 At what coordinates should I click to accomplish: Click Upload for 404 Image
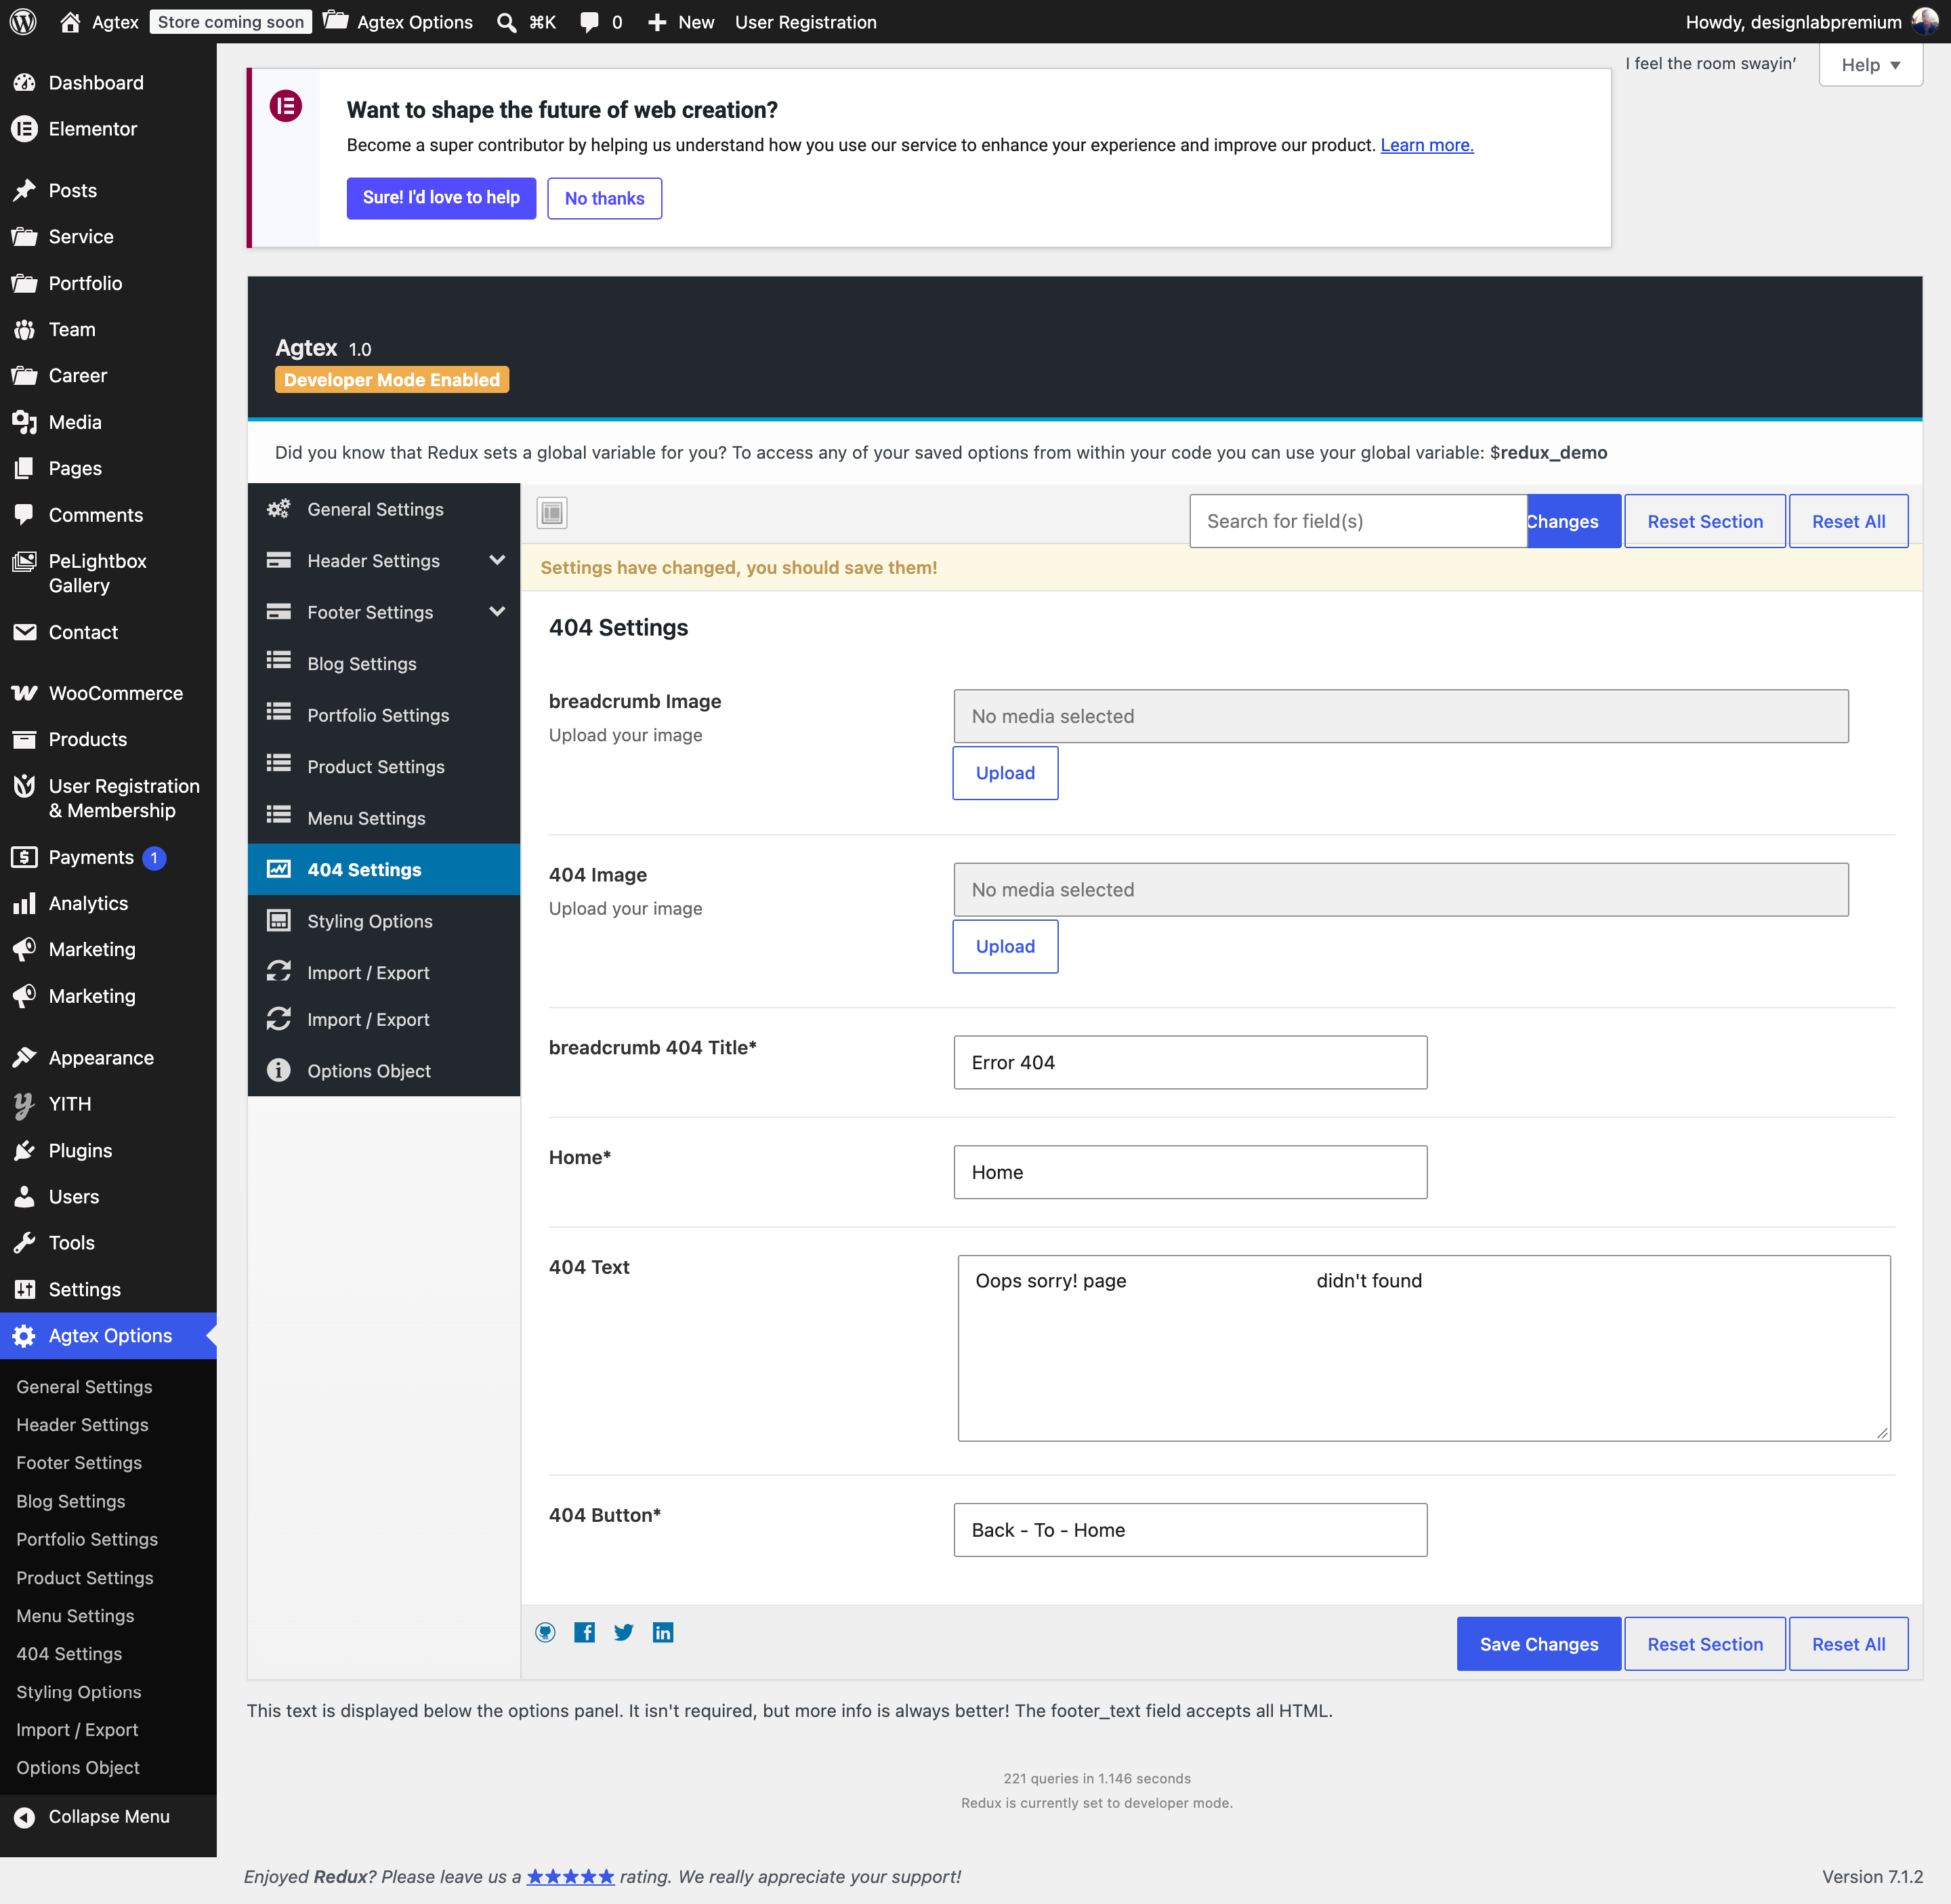(1005, 946)
